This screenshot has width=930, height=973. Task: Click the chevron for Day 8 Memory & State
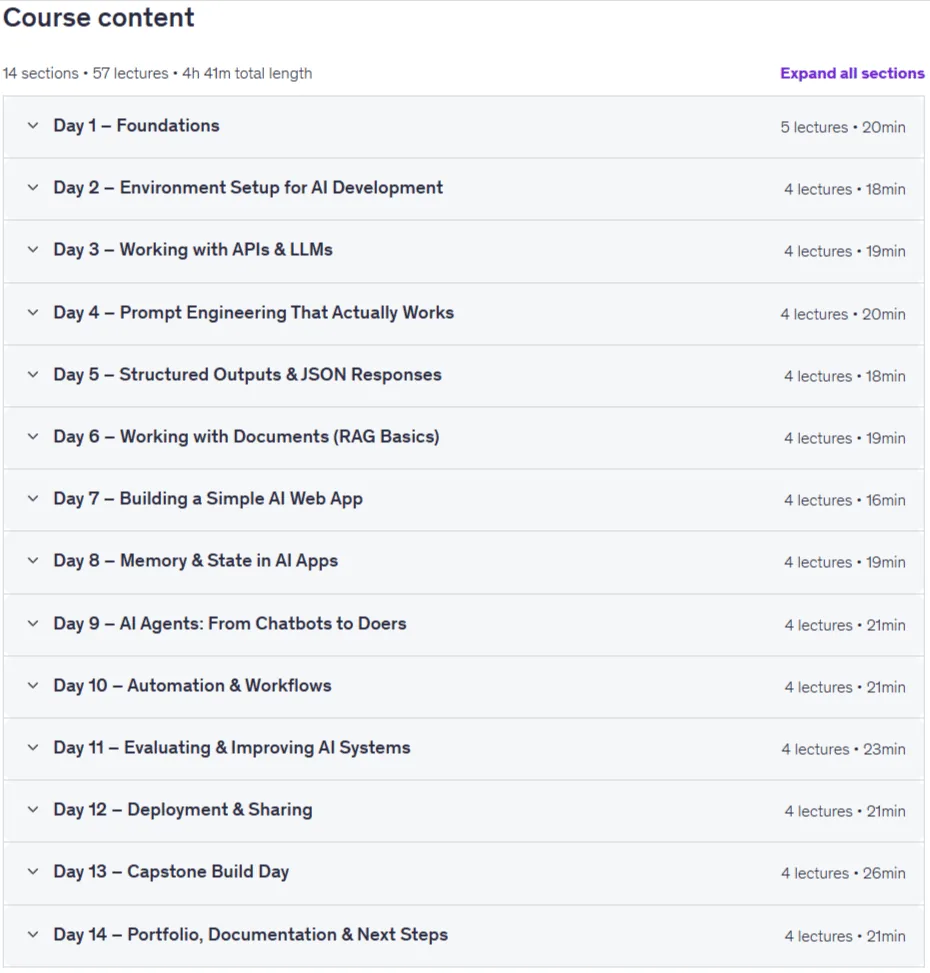(33, 560)
